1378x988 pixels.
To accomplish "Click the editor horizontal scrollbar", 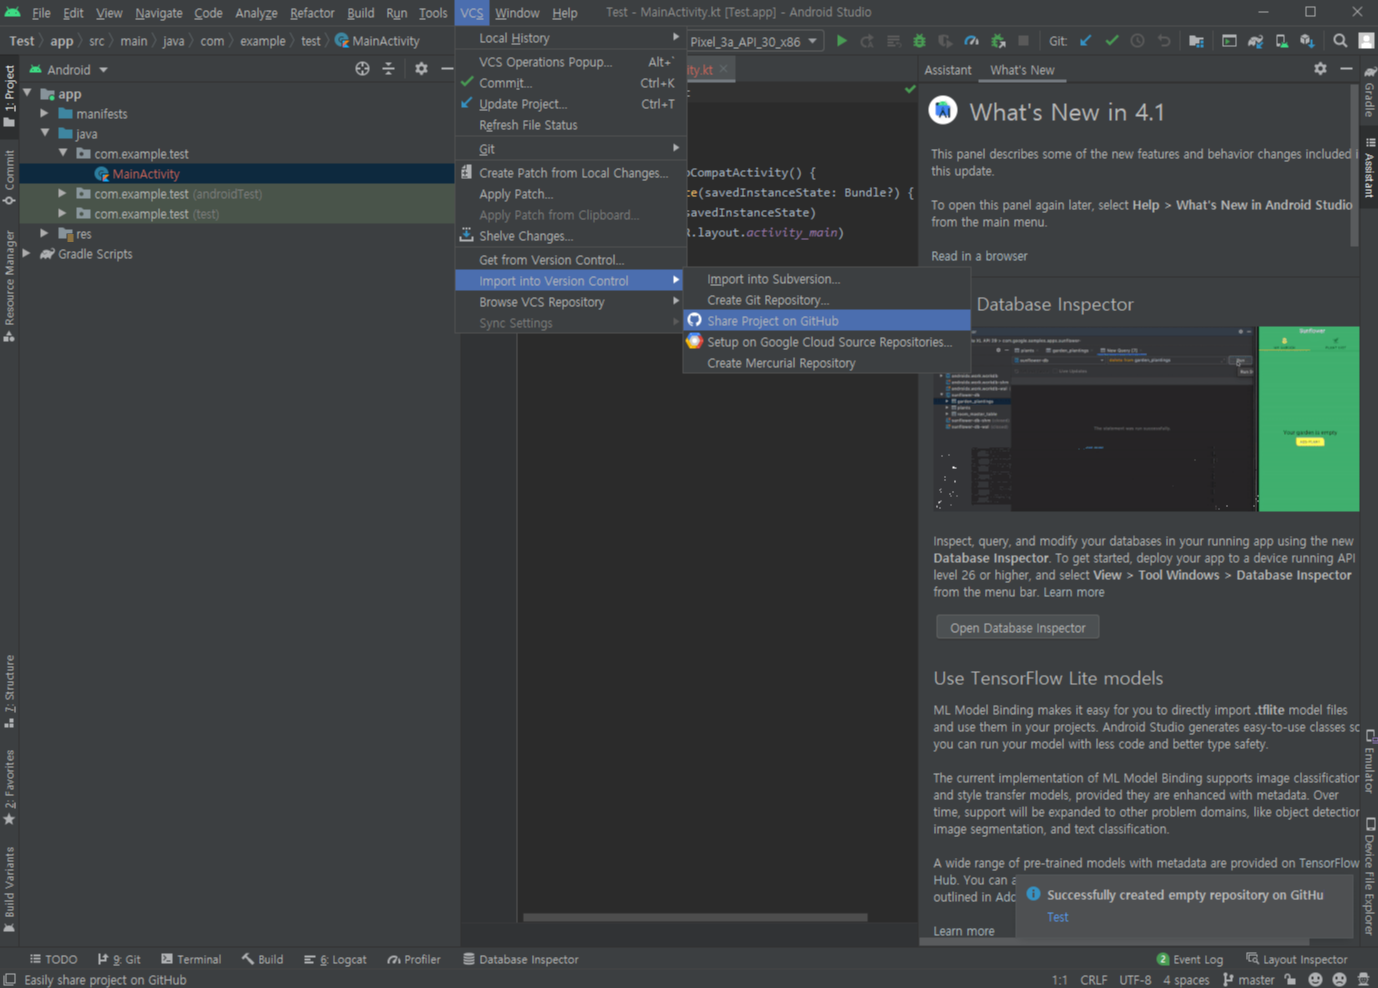I will coord(695,917).
